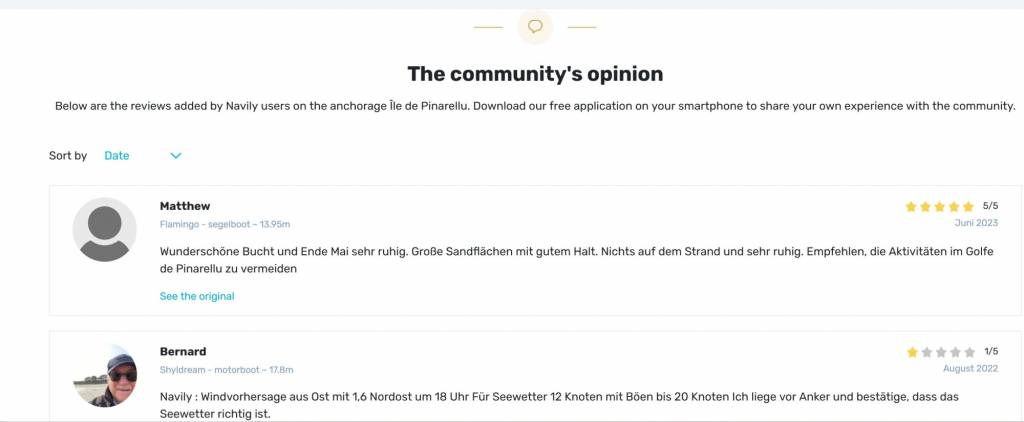Select the 'Shyldream - motorboot' boat details
This screenshot has height=422, width=1024.
coord(226,370)
